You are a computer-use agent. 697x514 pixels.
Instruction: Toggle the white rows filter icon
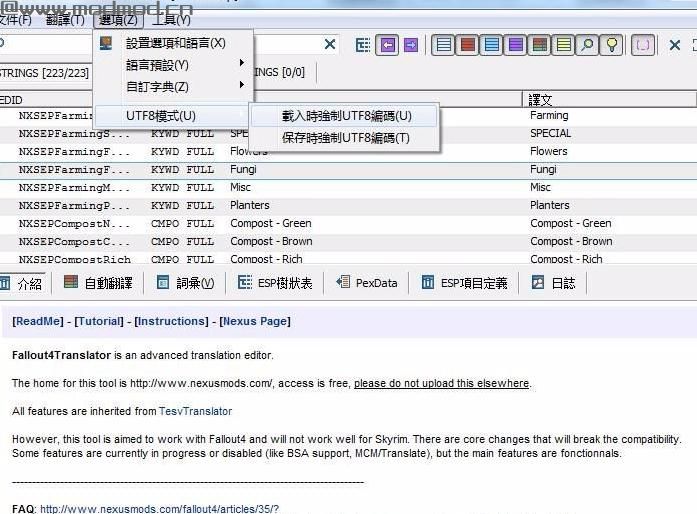(x=443, y=45)
